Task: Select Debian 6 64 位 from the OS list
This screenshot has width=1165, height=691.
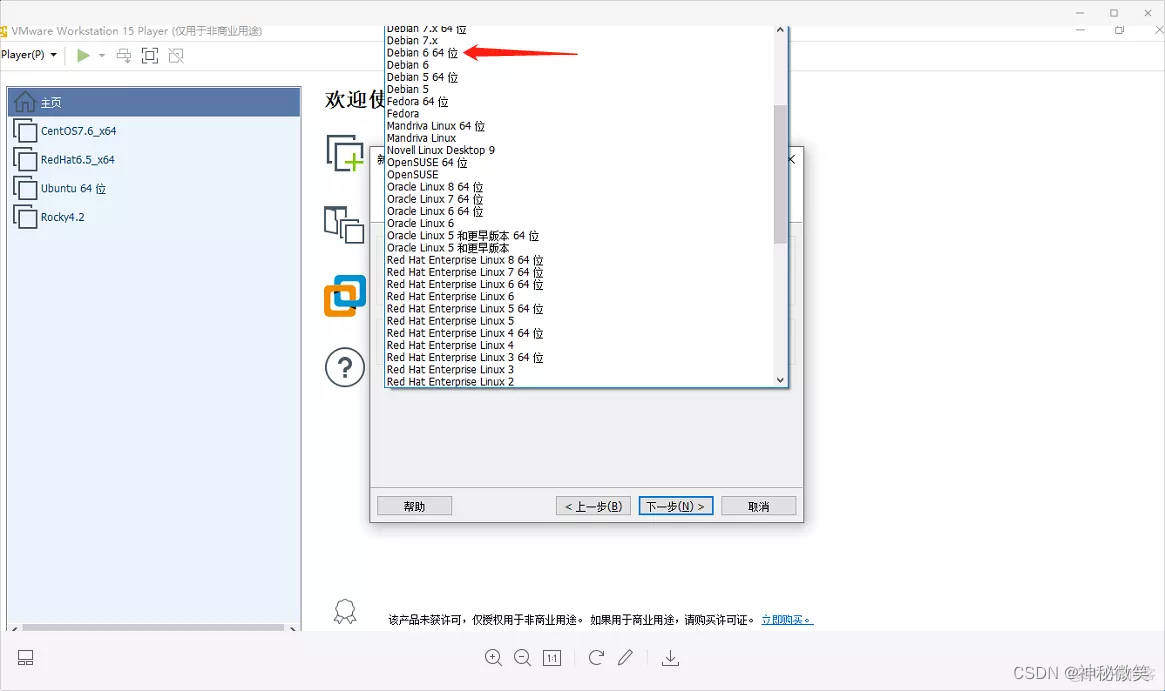Action: (420, 52)
